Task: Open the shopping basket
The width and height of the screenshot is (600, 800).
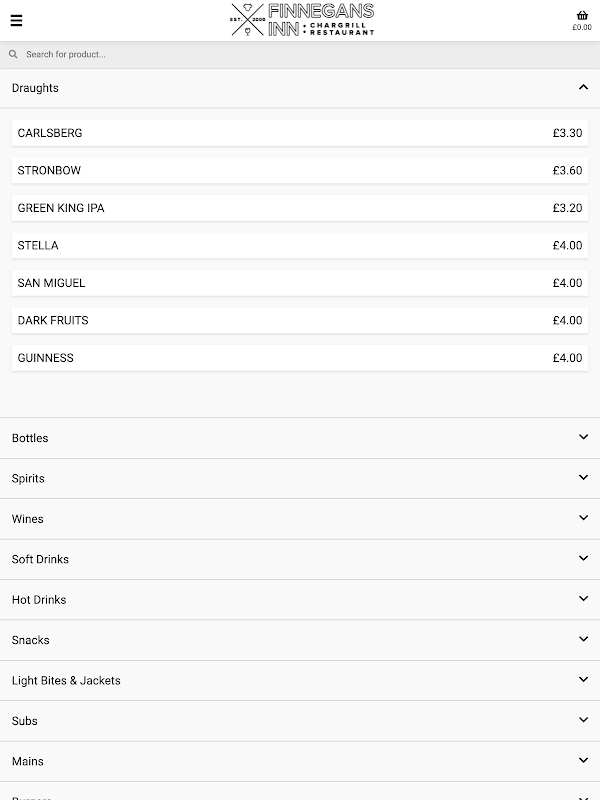Action: (x=582, y=20)
